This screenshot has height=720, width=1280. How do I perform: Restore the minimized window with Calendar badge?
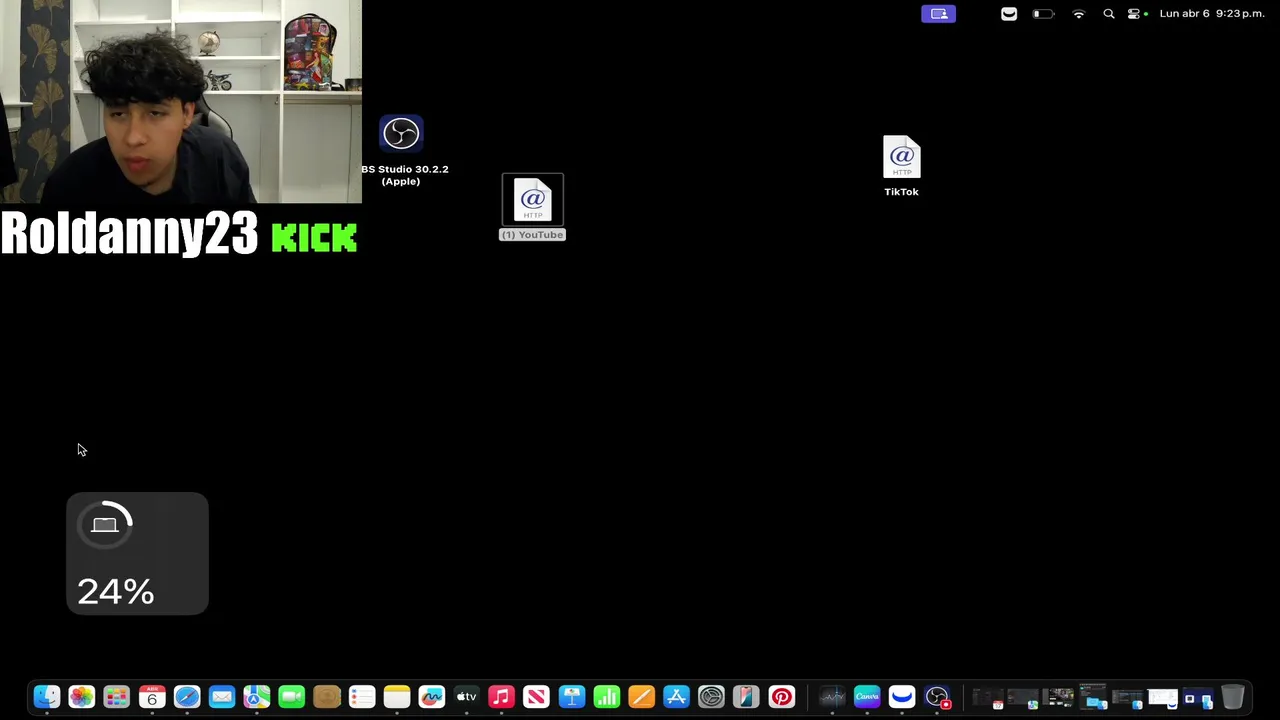click(988, 697)
